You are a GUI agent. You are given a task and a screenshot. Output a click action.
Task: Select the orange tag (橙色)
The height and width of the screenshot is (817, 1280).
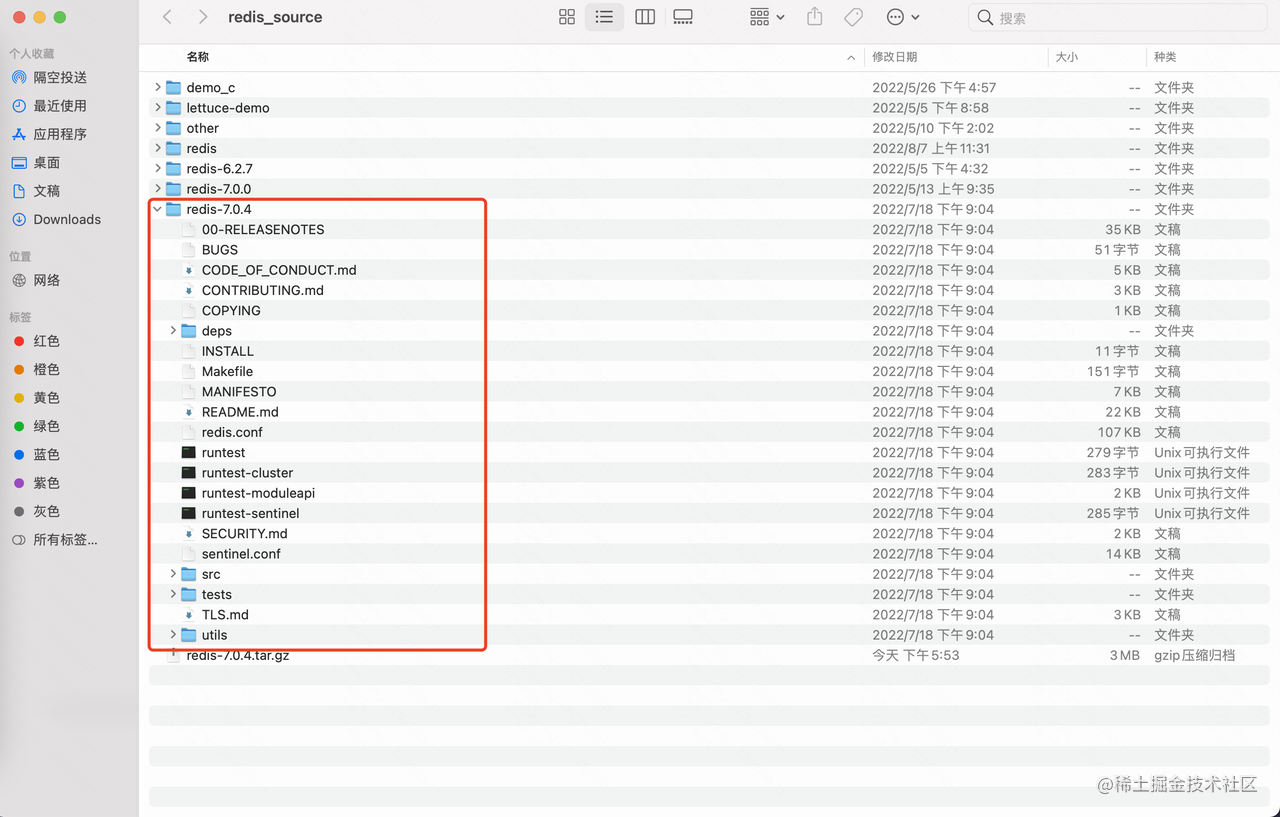(47, 369)
